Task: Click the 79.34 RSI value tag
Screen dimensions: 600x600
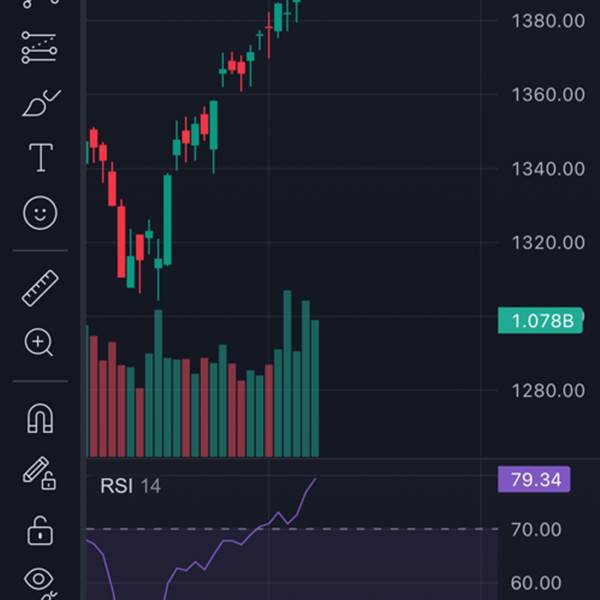Action: tap(534, 479)
